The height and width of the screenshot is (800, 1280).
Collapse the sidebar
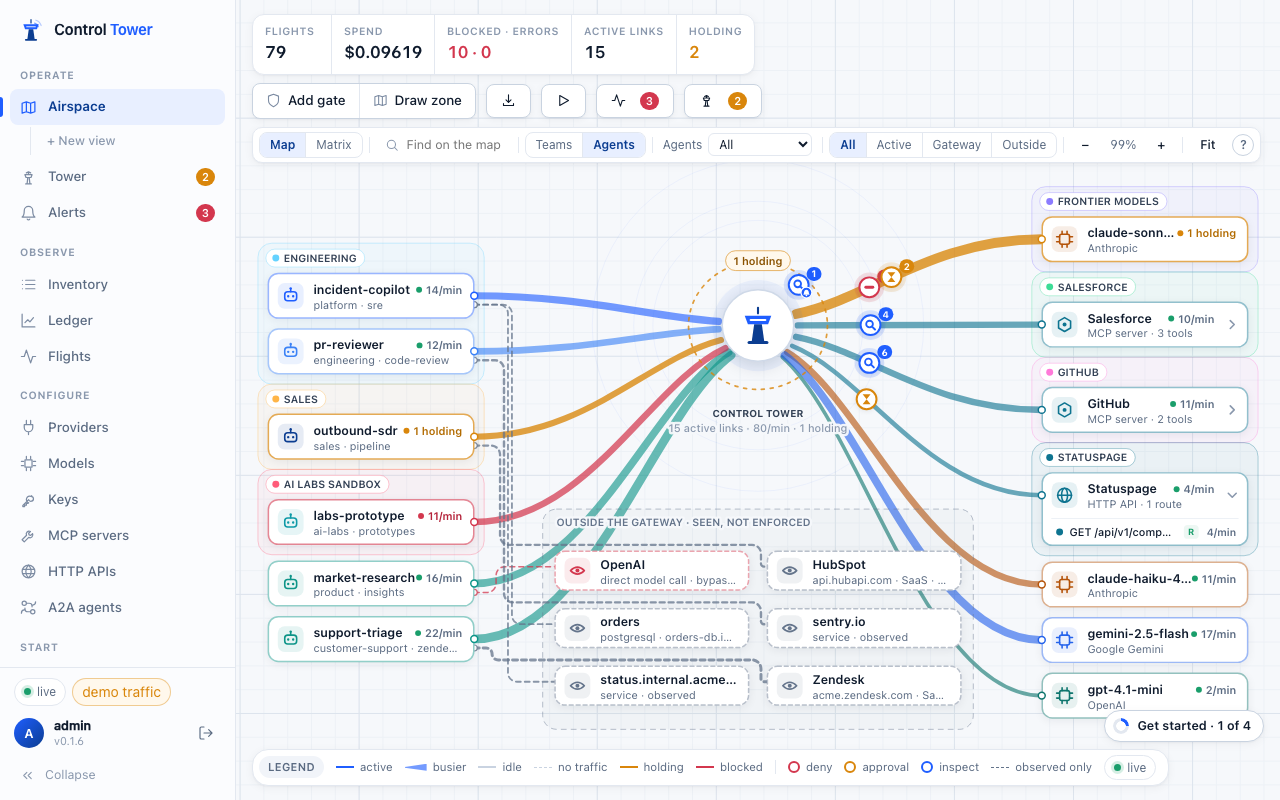click(59, 775)
